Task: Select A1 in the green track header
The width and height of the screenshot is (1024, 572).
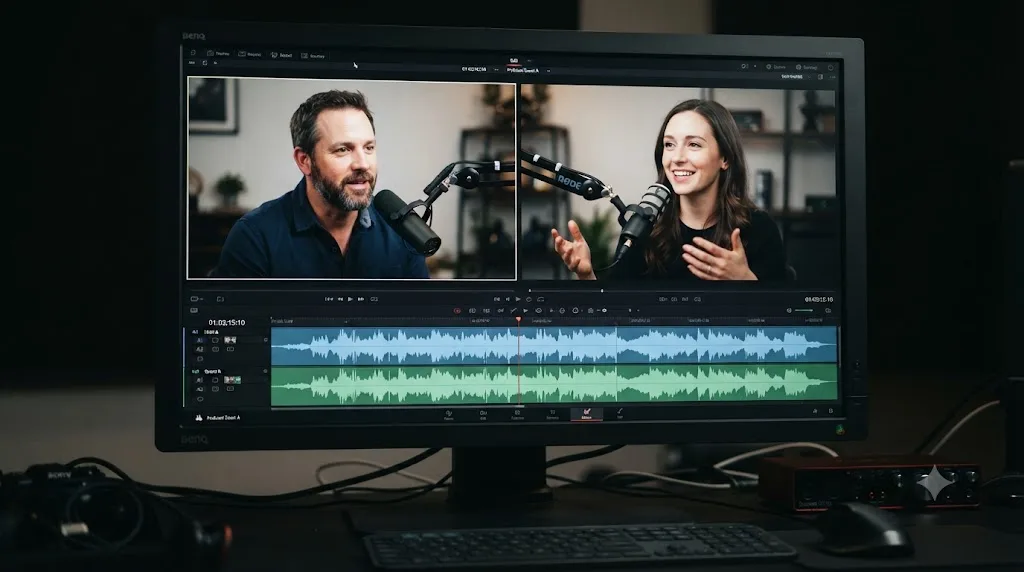Action: (199, 379)
